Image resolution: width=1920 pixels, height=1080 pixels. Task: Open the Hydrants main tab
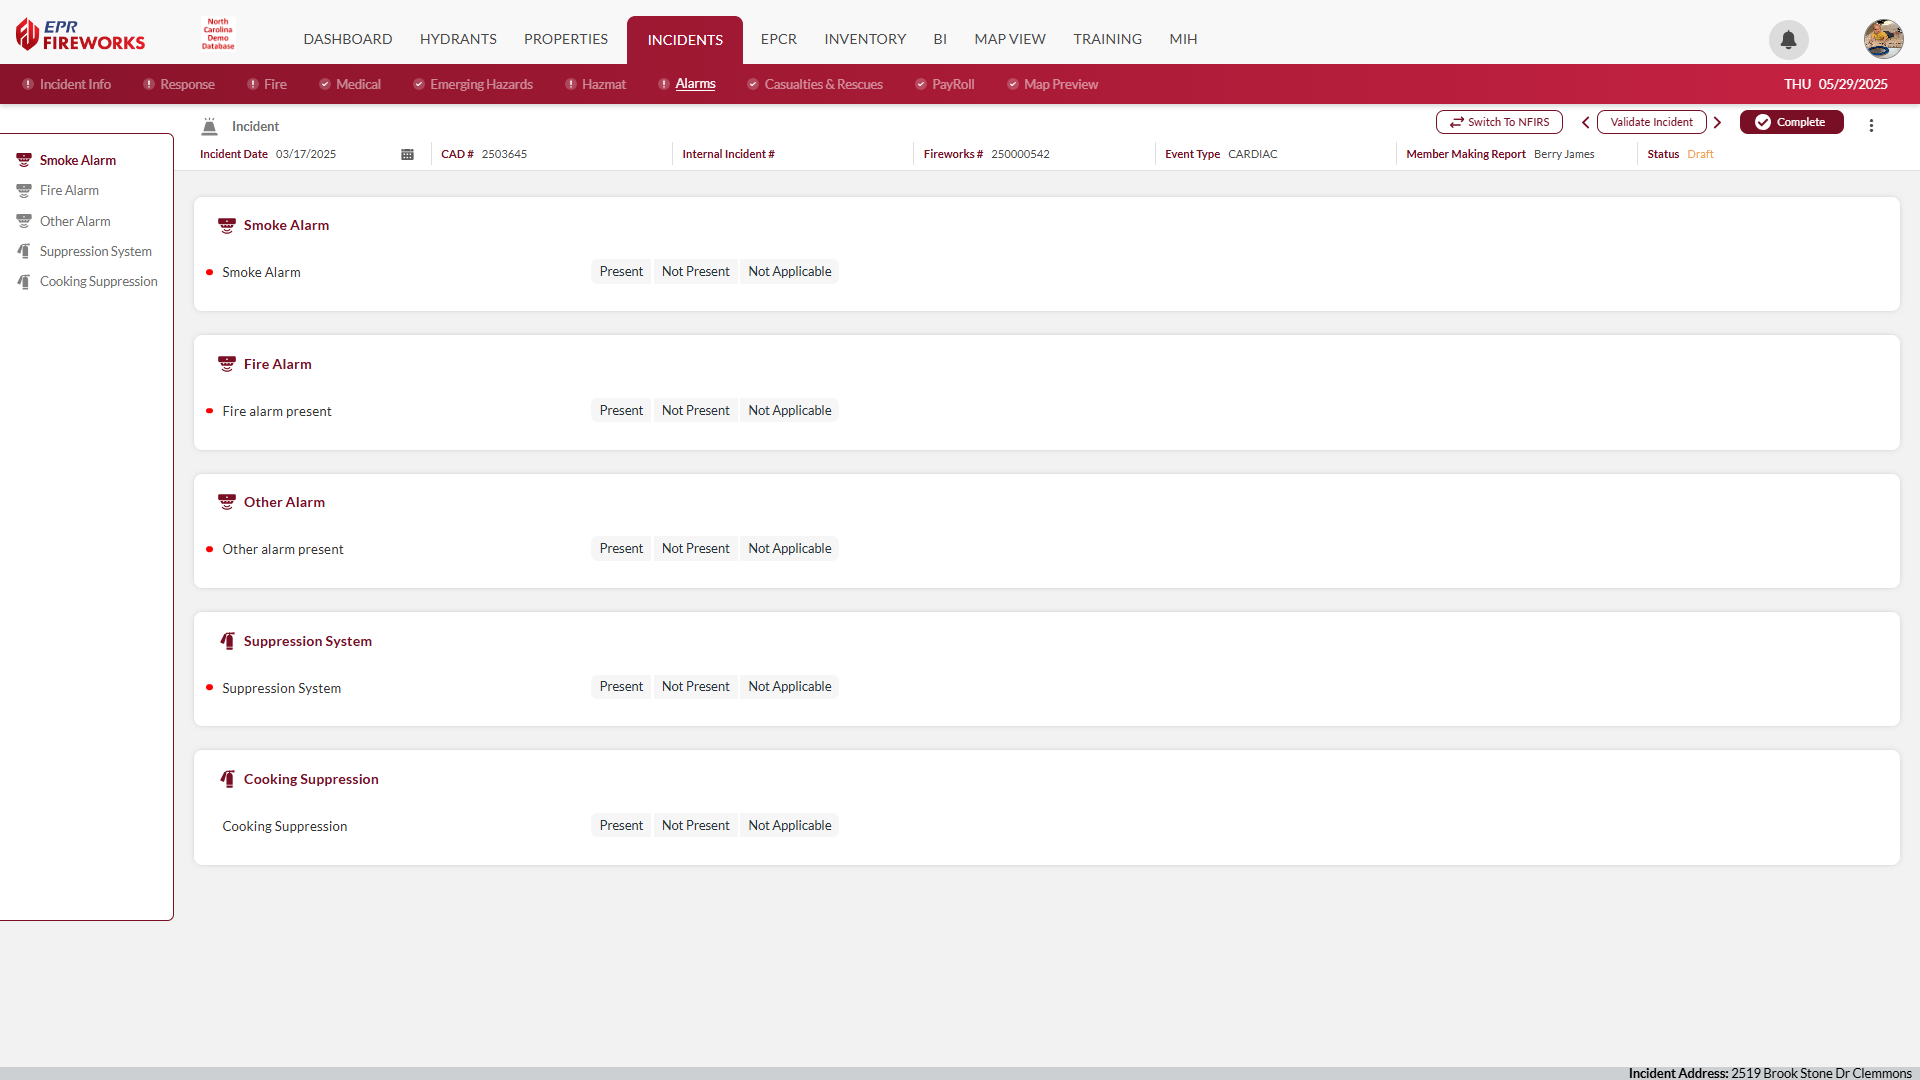(x=458, y=39)
